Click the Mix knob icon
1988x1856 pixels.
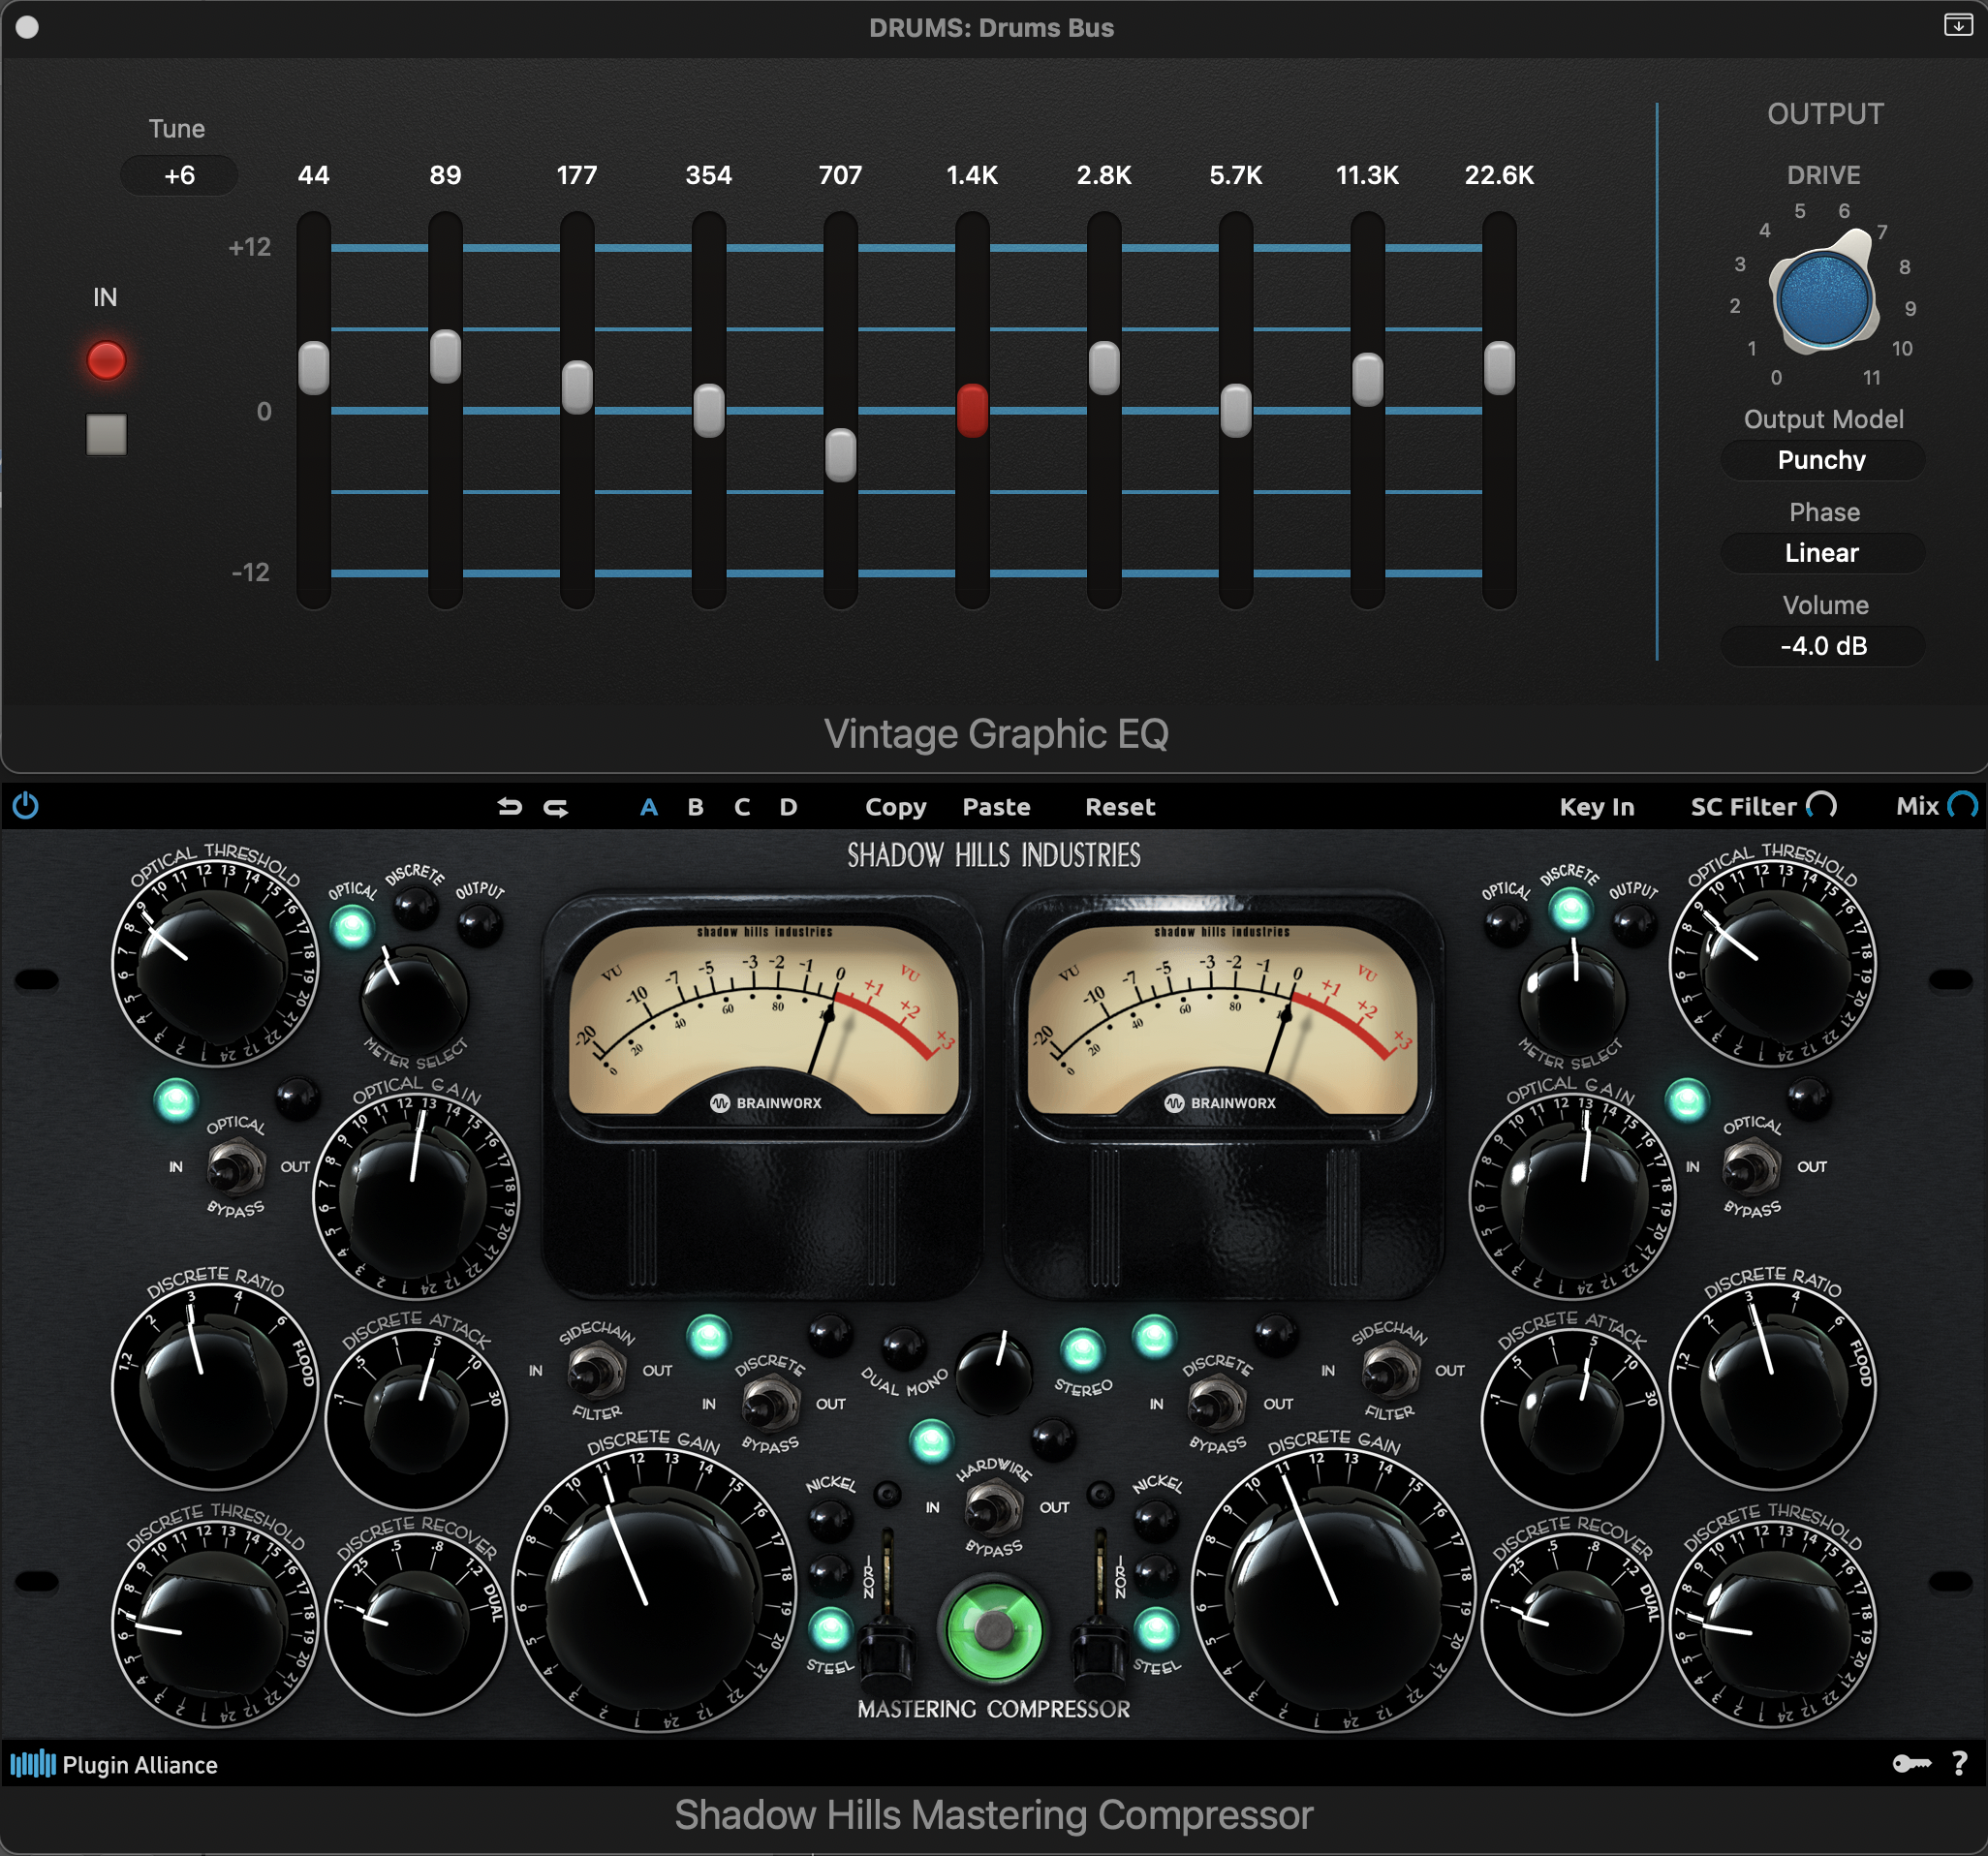pos(1963,806)
